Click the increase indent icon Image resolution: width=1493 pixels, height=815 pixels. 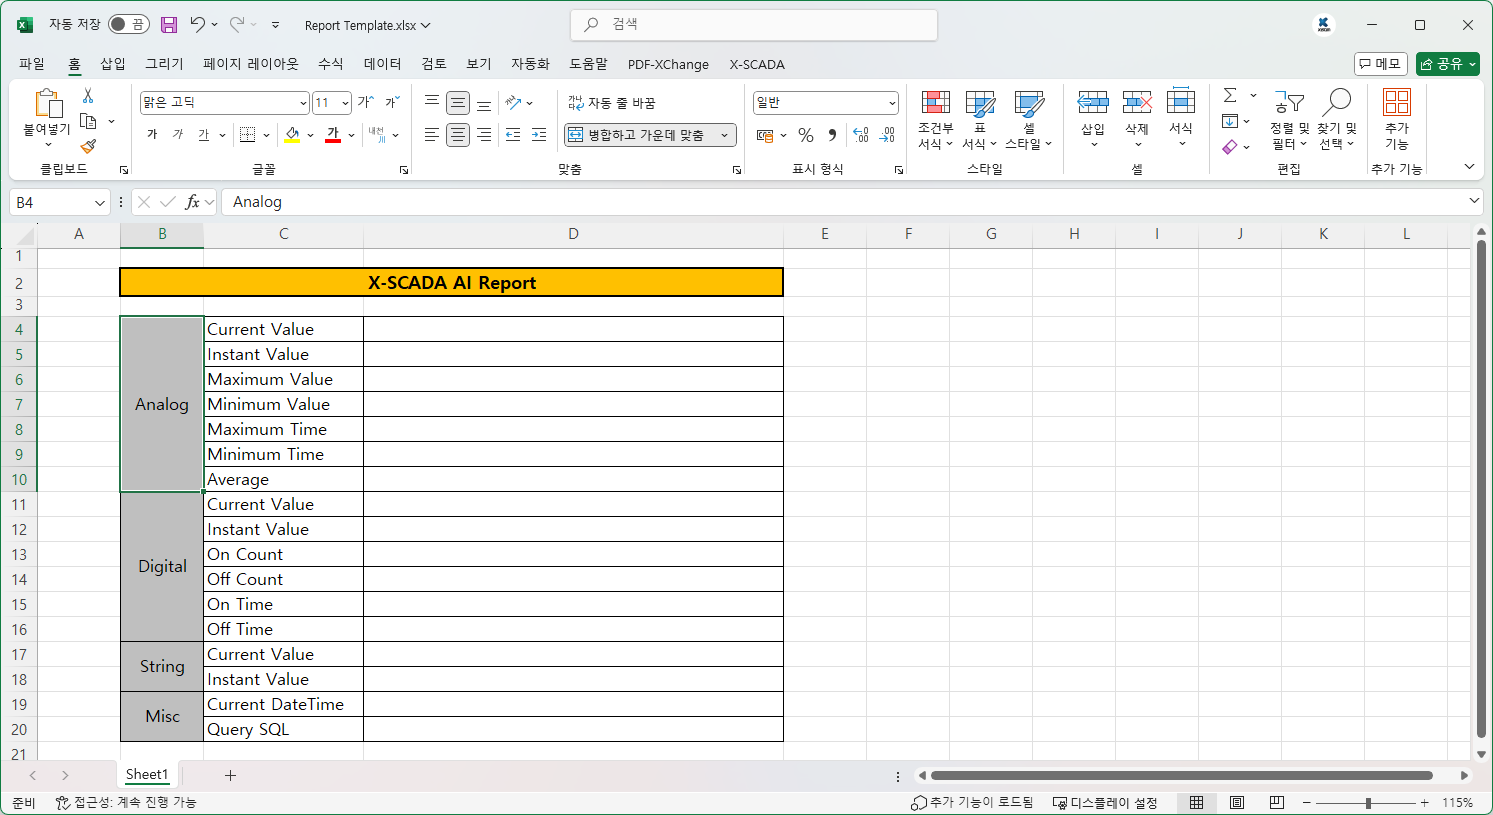click(539, 135)
